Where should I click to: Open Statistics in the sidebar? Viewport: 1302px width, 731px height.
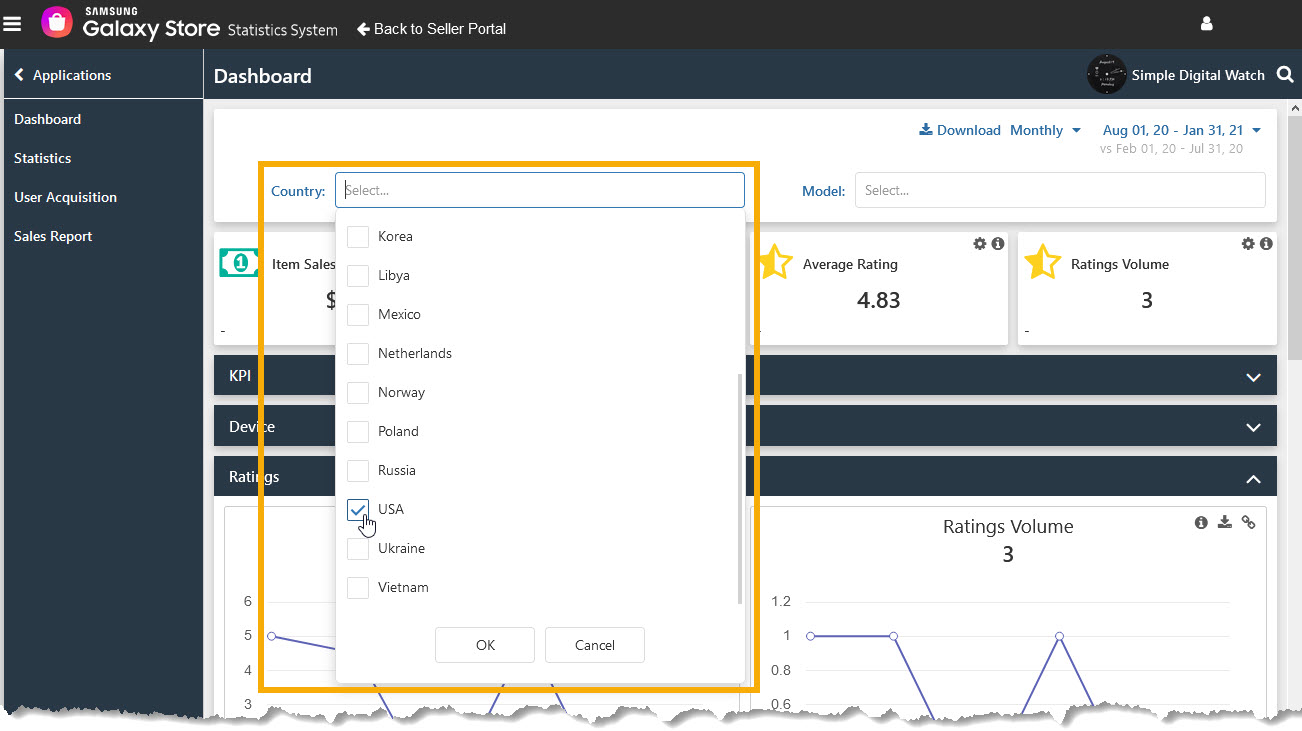42,158
